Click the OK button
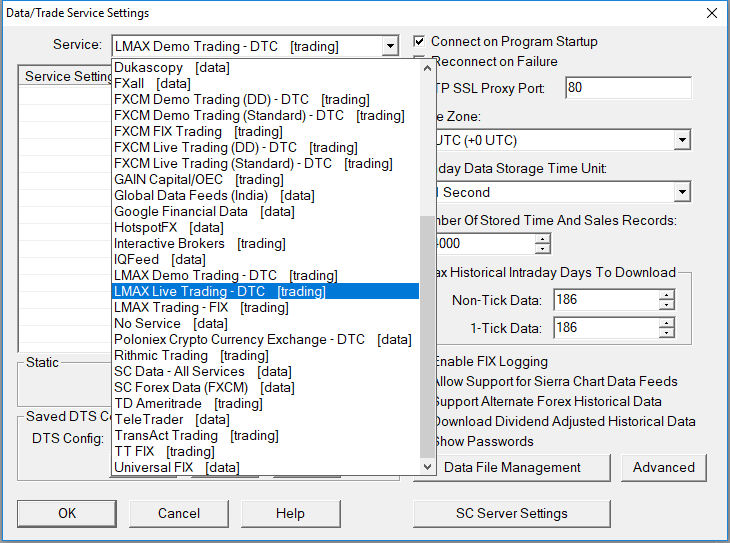 (x=67, y=513)
